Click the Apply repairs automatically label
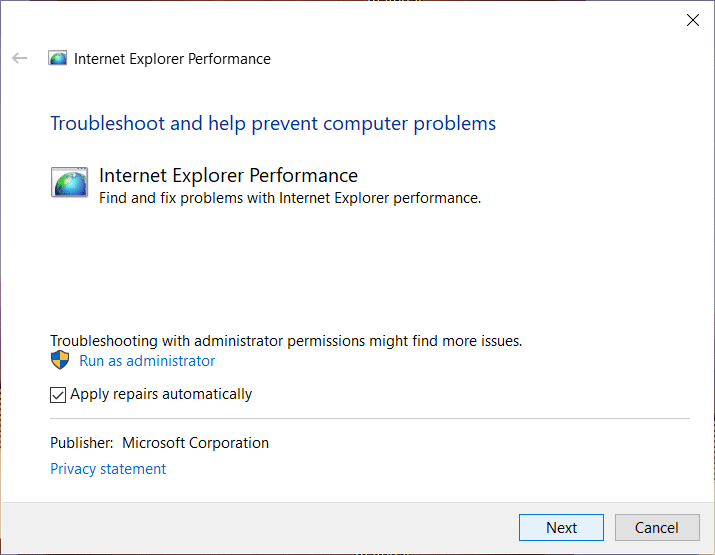Screen dimensions: 715x555 [161, 394]
